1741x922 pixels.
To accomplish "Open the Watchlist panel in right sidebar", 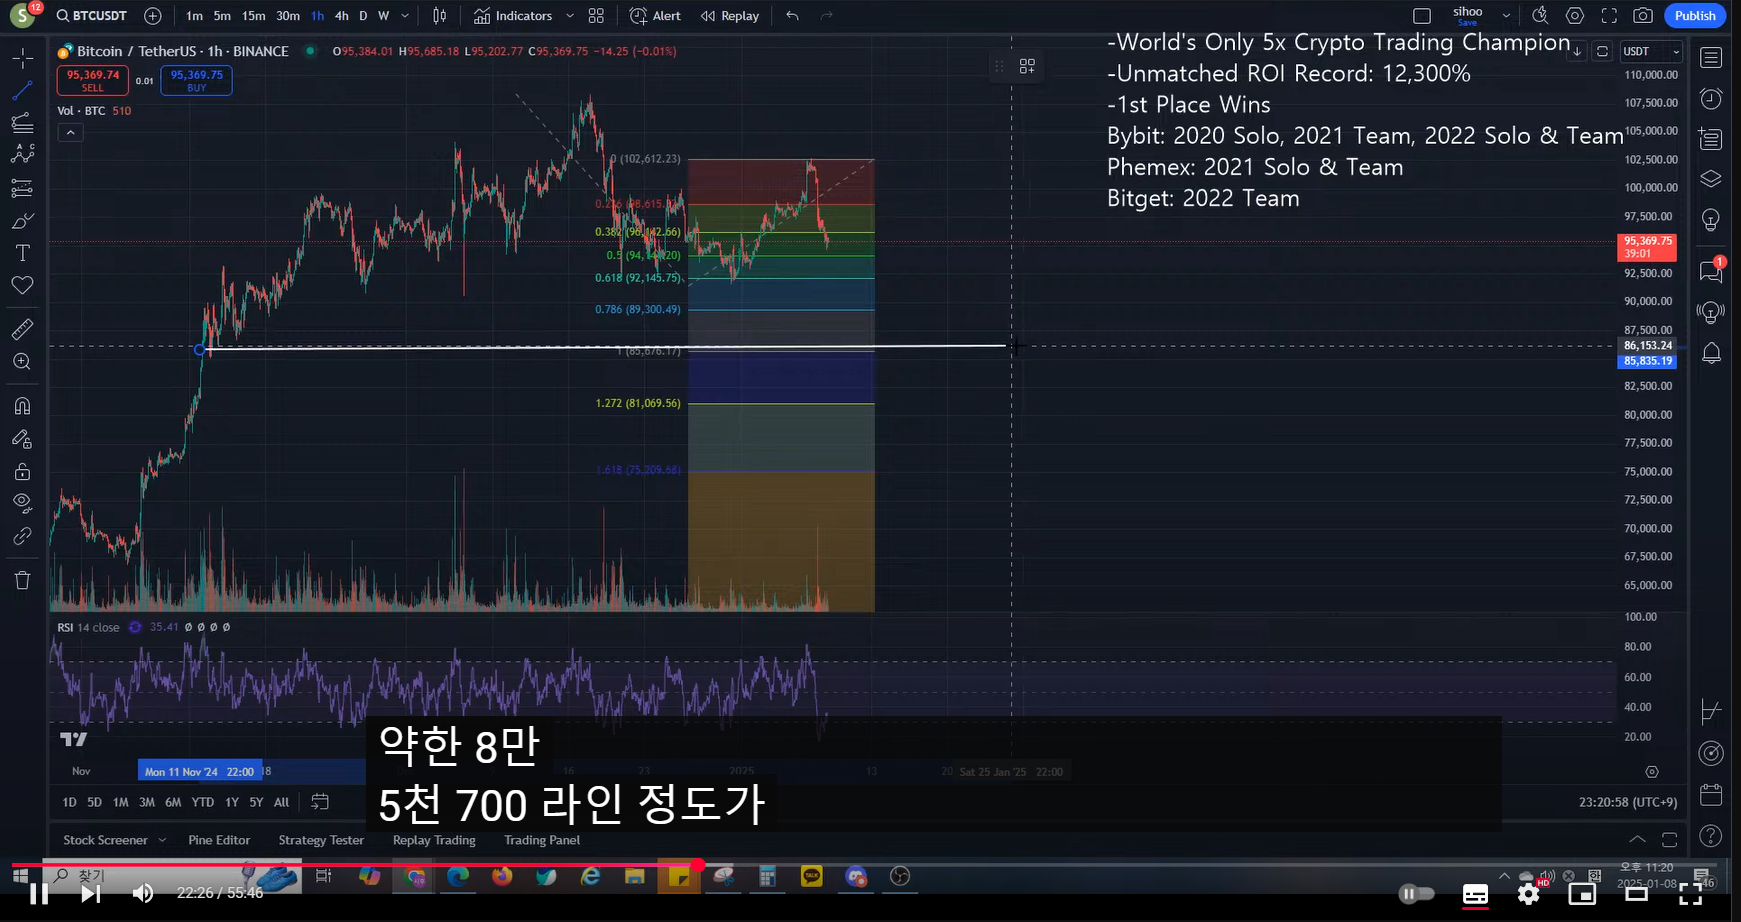I will pos(1711,58).
